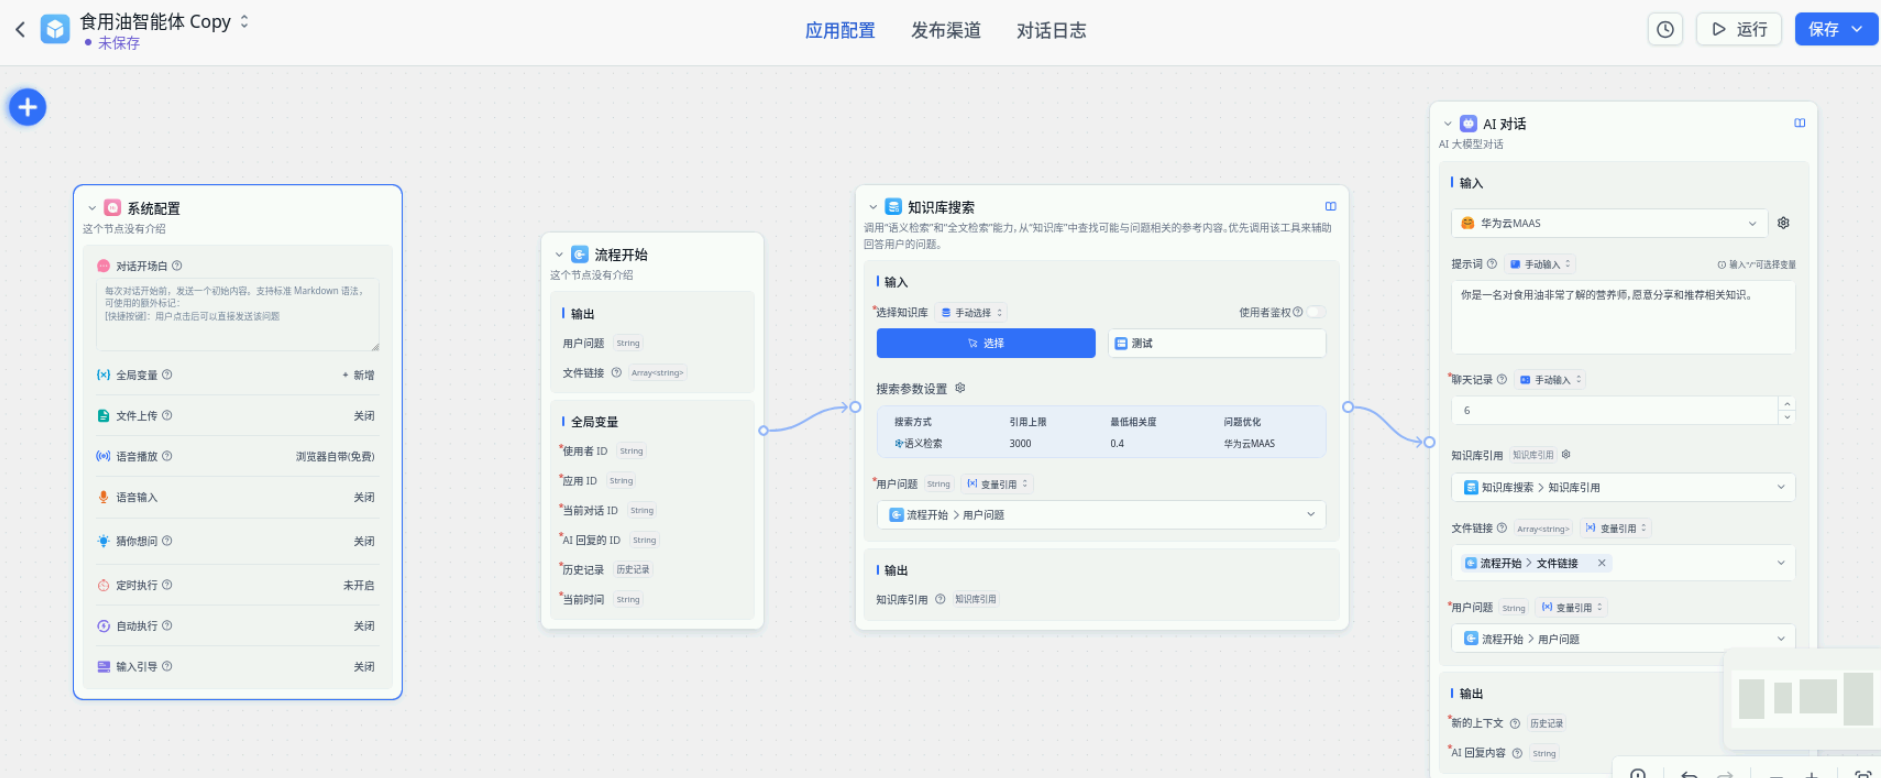Click the 运行 button

point(1739,29)
